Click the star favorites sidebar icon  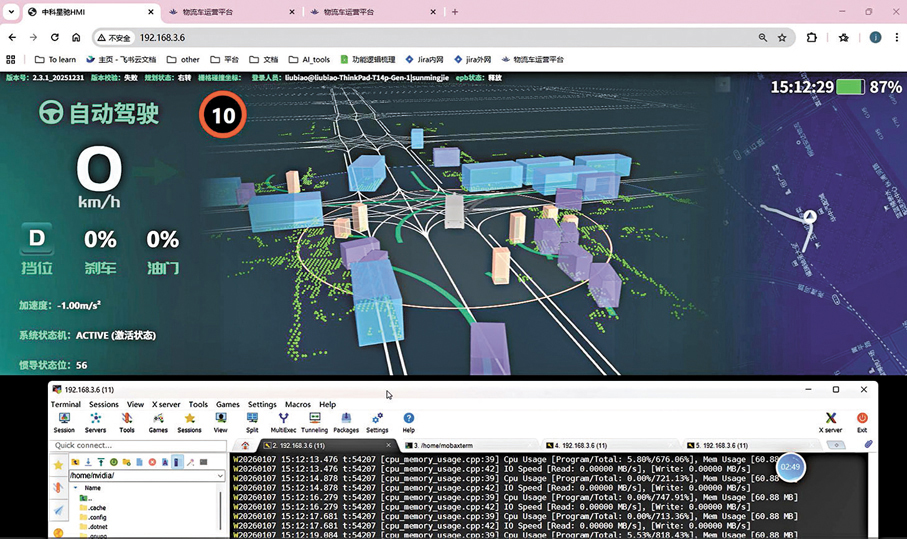coord(58,465)
